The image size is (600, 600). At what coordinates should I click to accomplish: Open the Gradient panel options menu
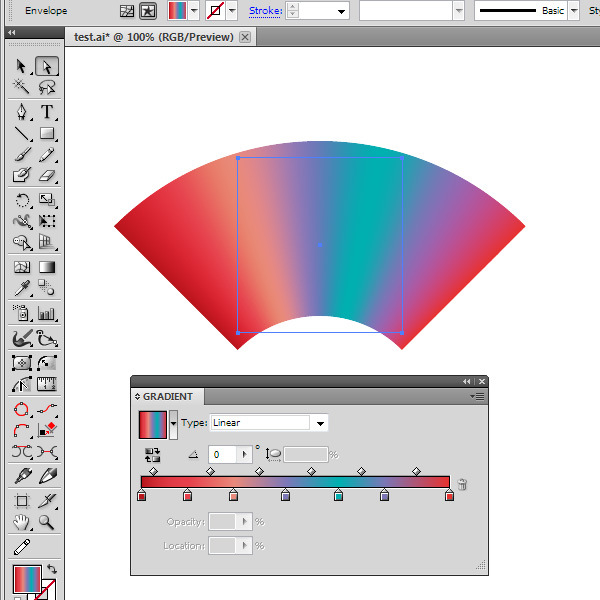[x=478, y=397]
